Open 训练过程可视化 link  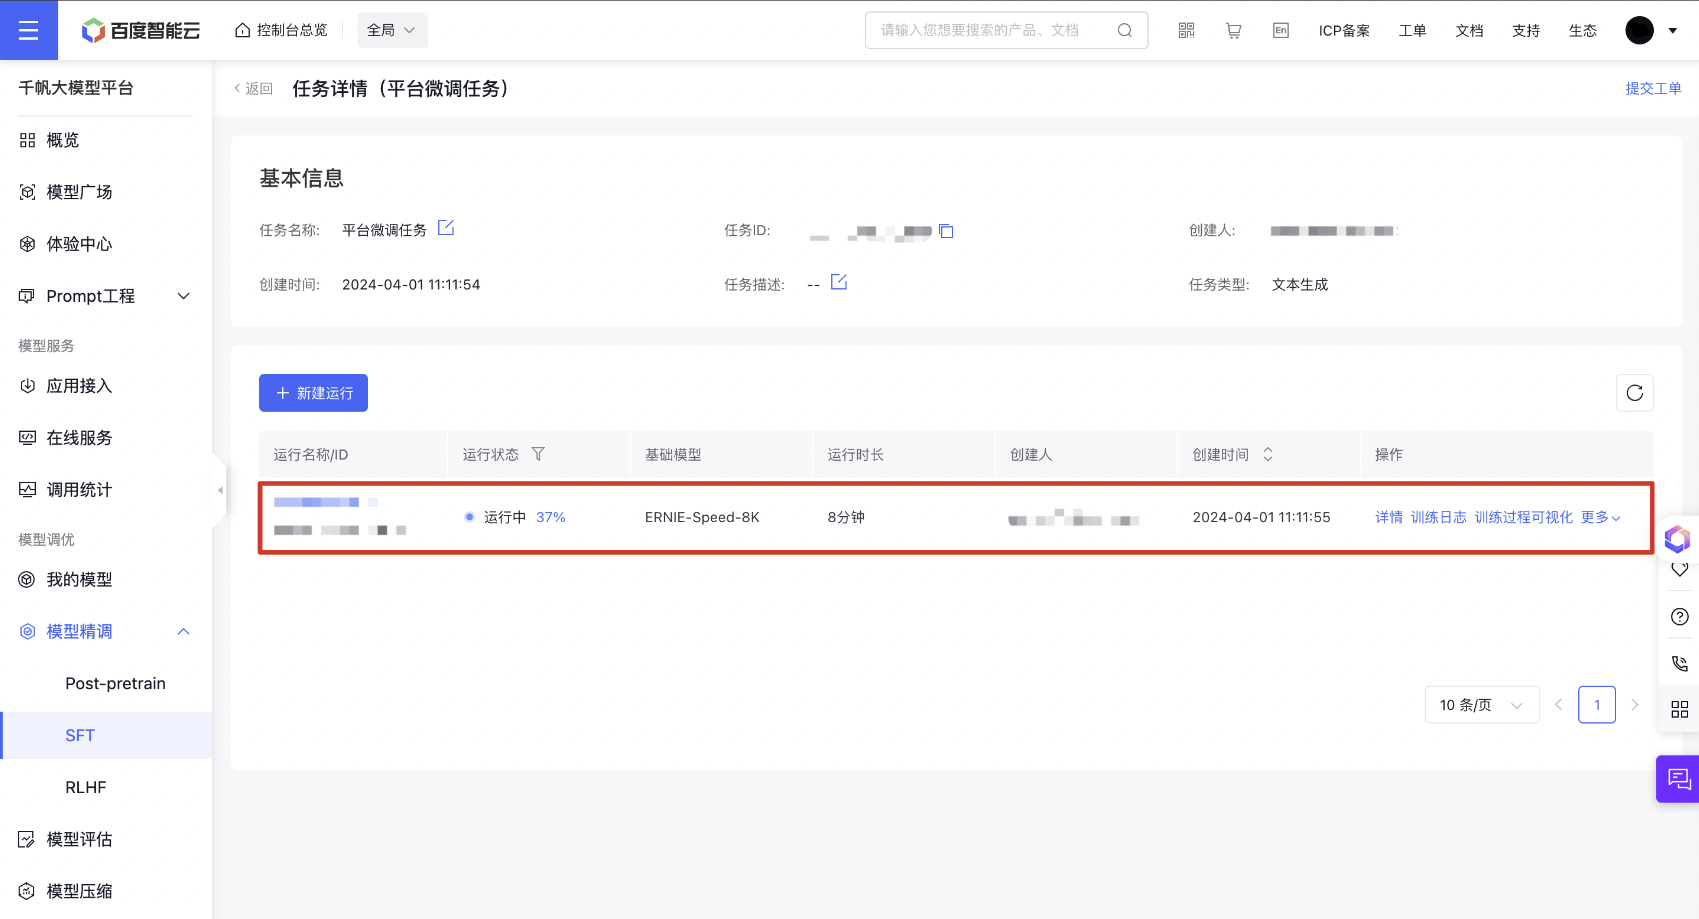1523,517
